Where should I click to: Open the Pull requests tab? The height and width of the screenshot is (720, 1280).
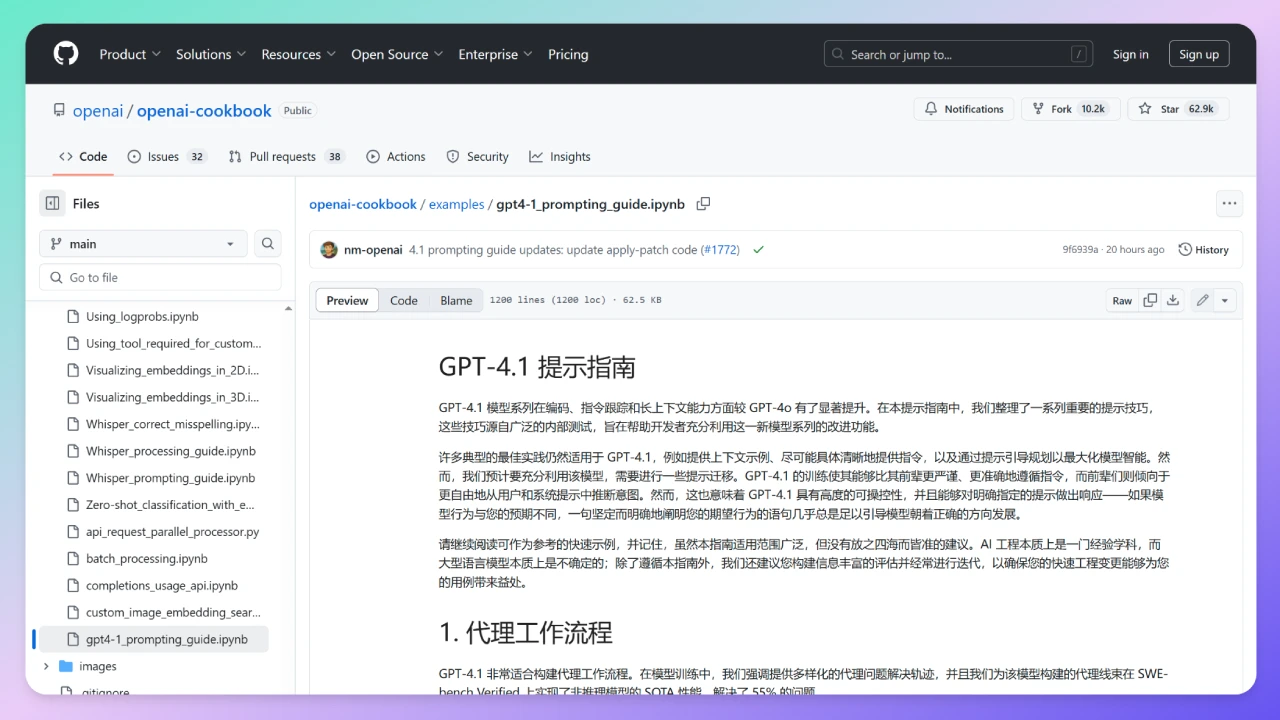point(285,157)
